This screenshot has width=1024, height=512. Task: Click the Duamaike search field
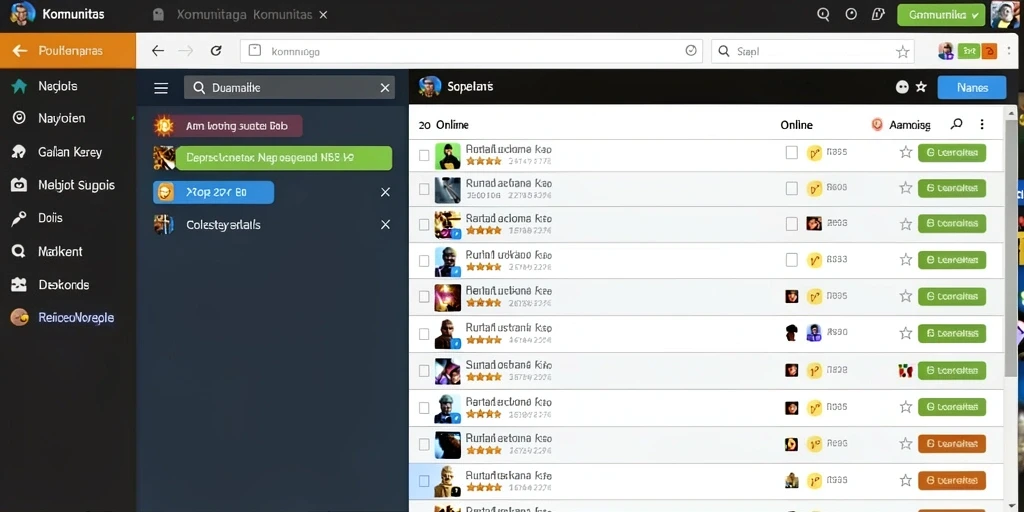[x=289, y=88]
